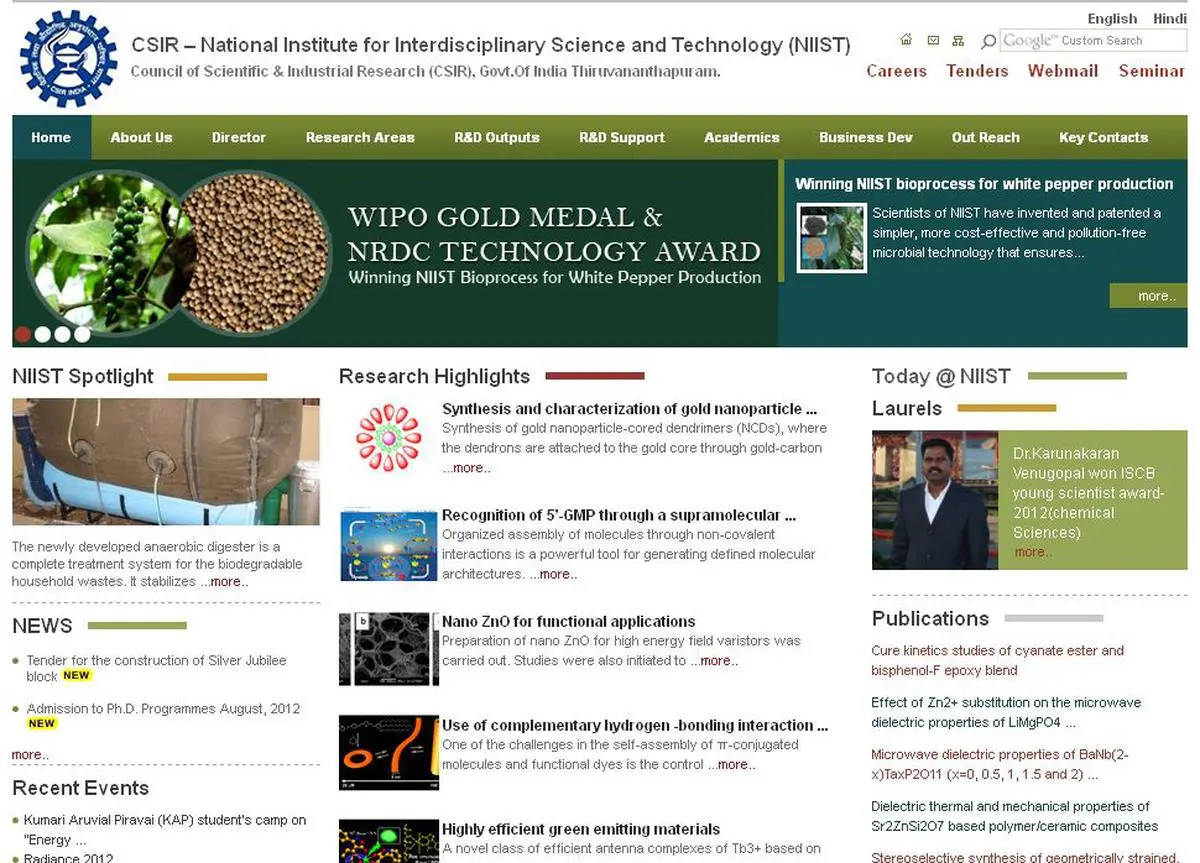Open Kumari Aruvial Piravai student's camp event
Viewport: 1200px width, 863px height.
[x=165, y=830]
